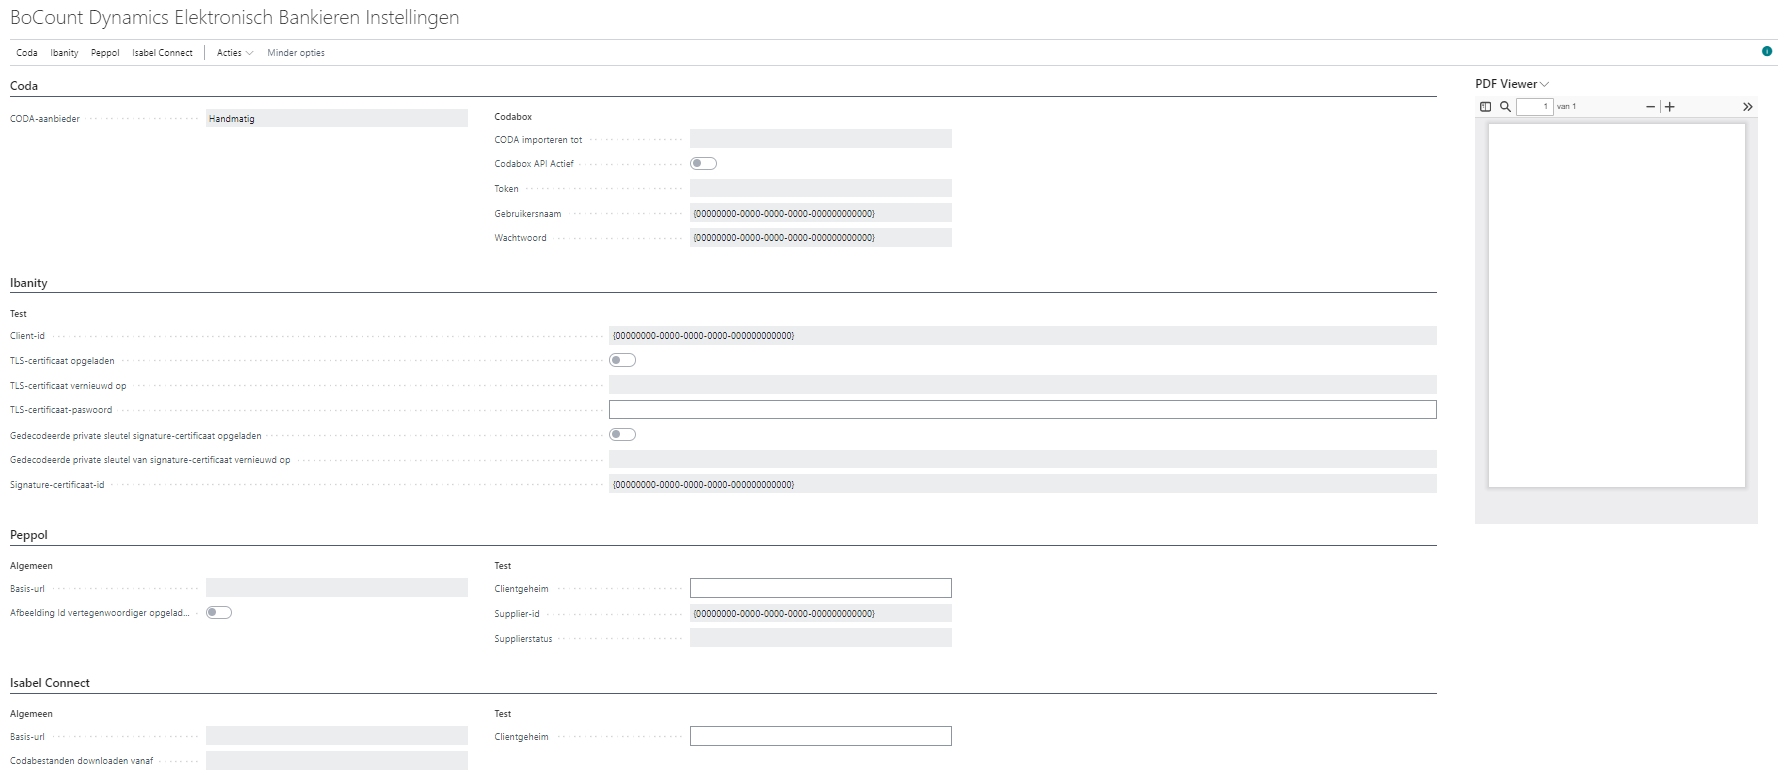The width and height of the screenshot is (1785, 774).
Task: Click the Peppol Clientgeheim input field
Action: pyautogui.click(x=820, y=588)
